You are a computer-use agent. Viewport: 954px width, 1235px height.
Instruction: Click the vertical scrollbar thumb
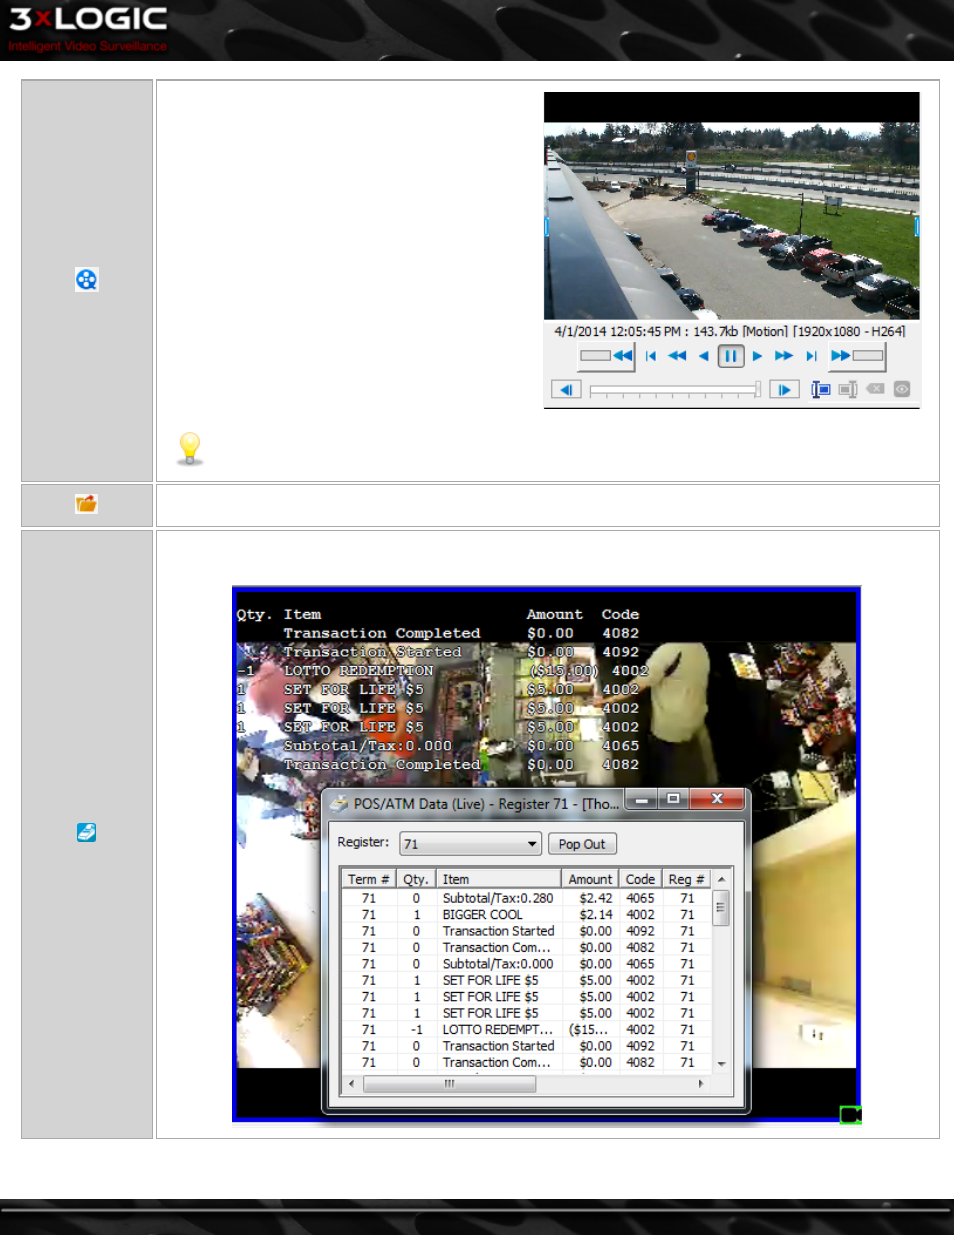coord(721,908)
